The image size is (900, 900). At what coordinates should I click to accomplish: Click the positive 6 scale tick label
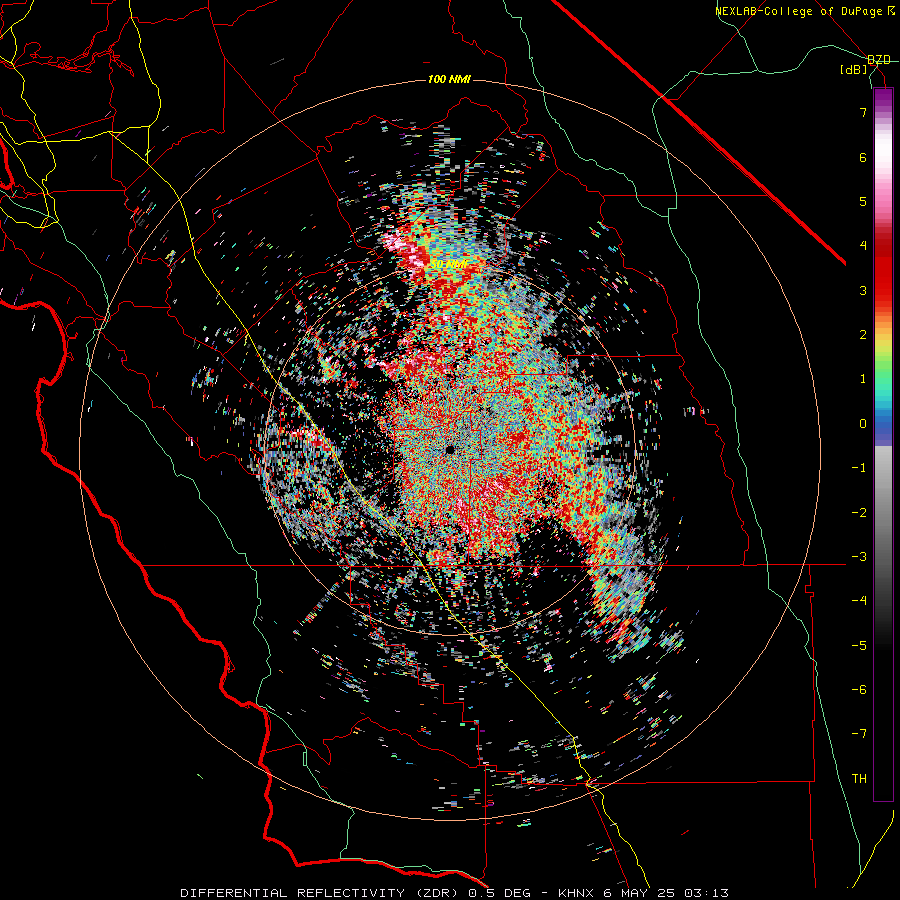(863, 157)
